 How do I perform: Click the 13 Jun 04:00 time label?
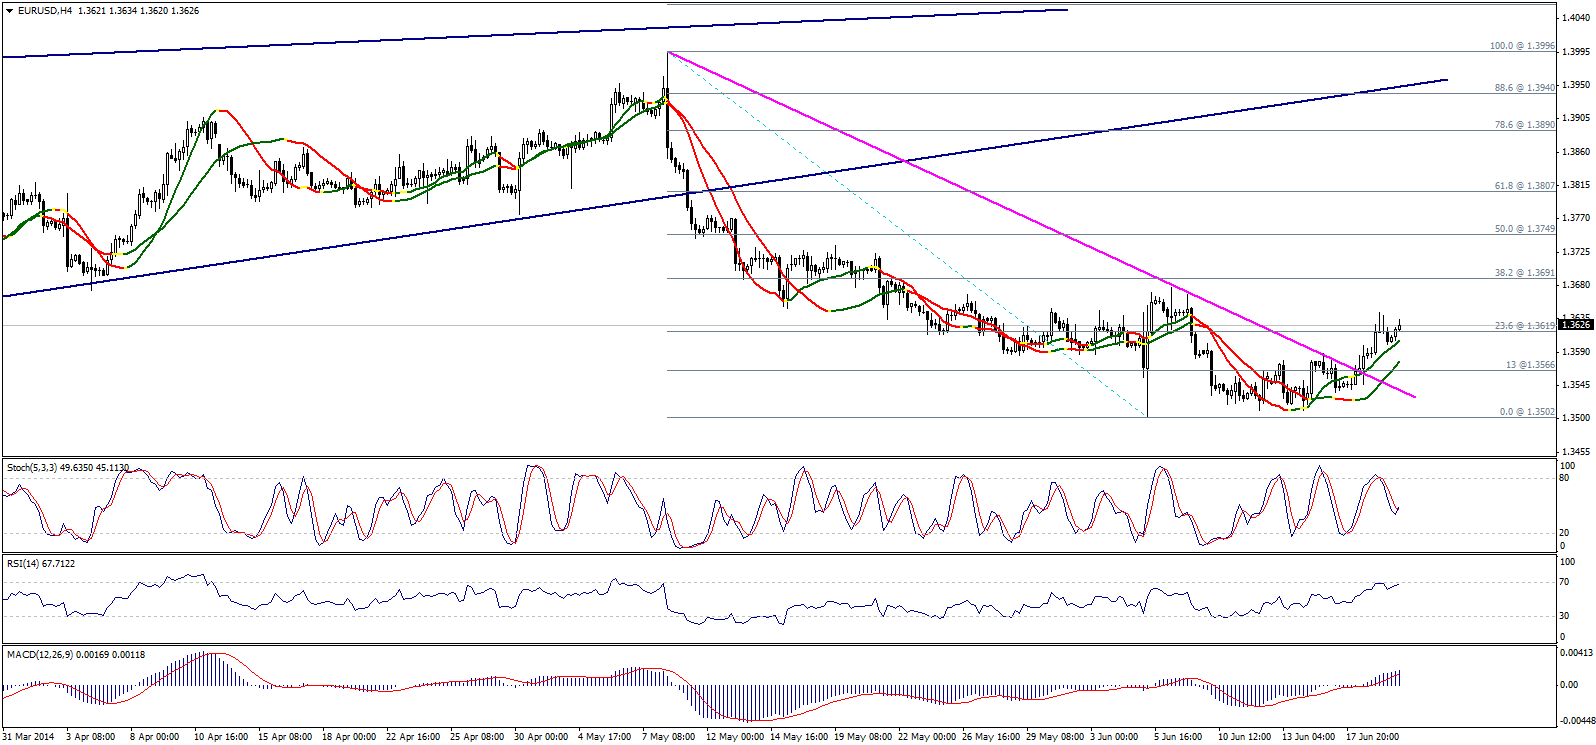[1308, 737]
